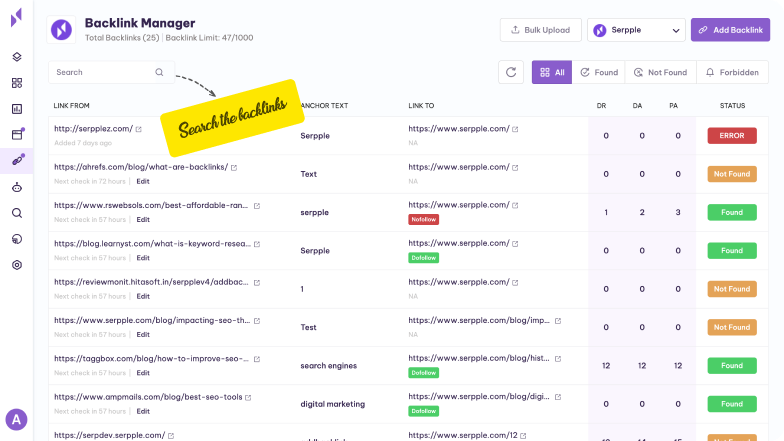The width and height of the screenshot is (784, 441).
Task: Open external link icon for rswebsols.com row
Action: (x=256, y=206)
